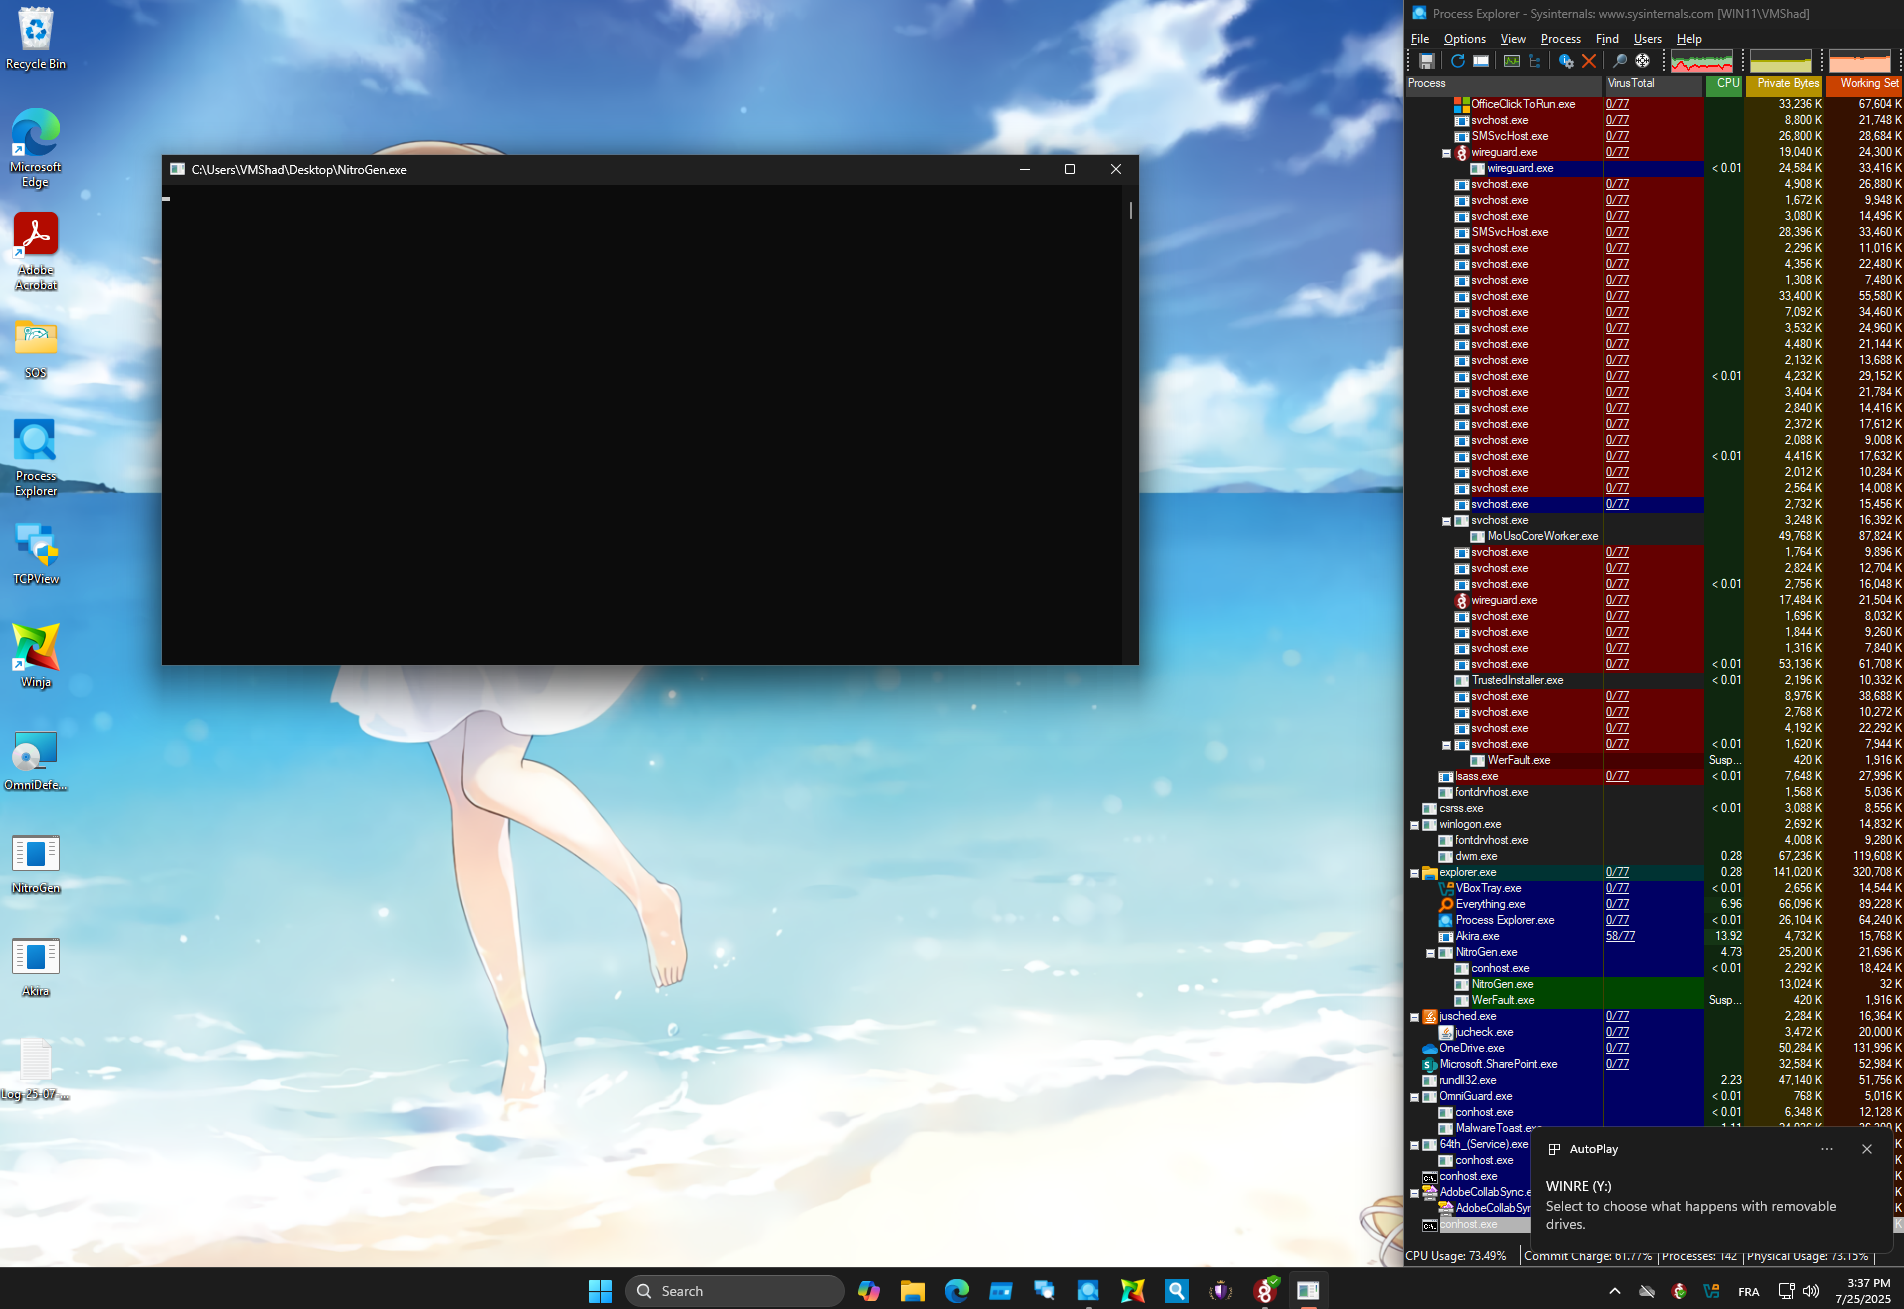
Task: Open Copilot from the taskbar
Action: pos(868,1291)
